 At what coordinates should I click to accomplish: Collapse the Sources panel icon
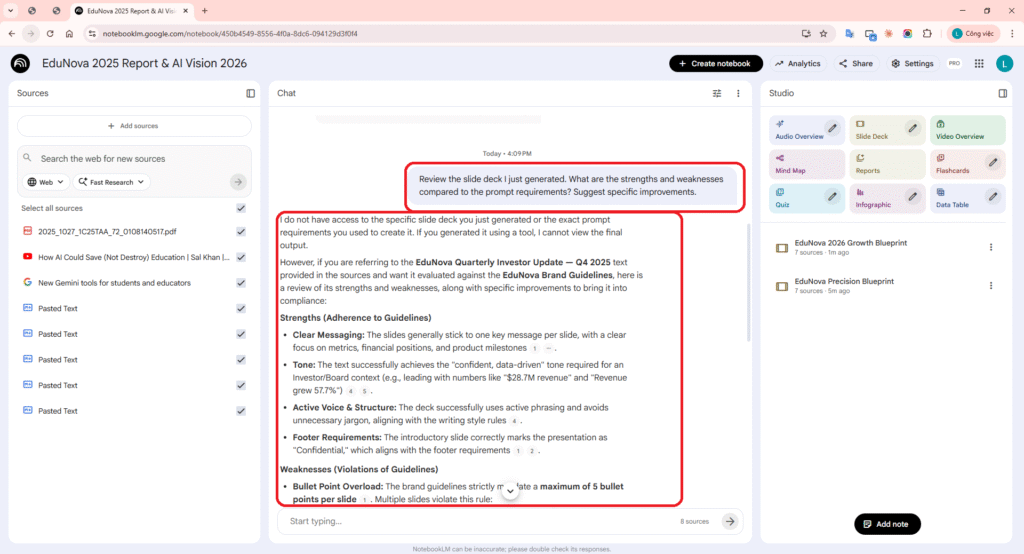click(251, 93)
